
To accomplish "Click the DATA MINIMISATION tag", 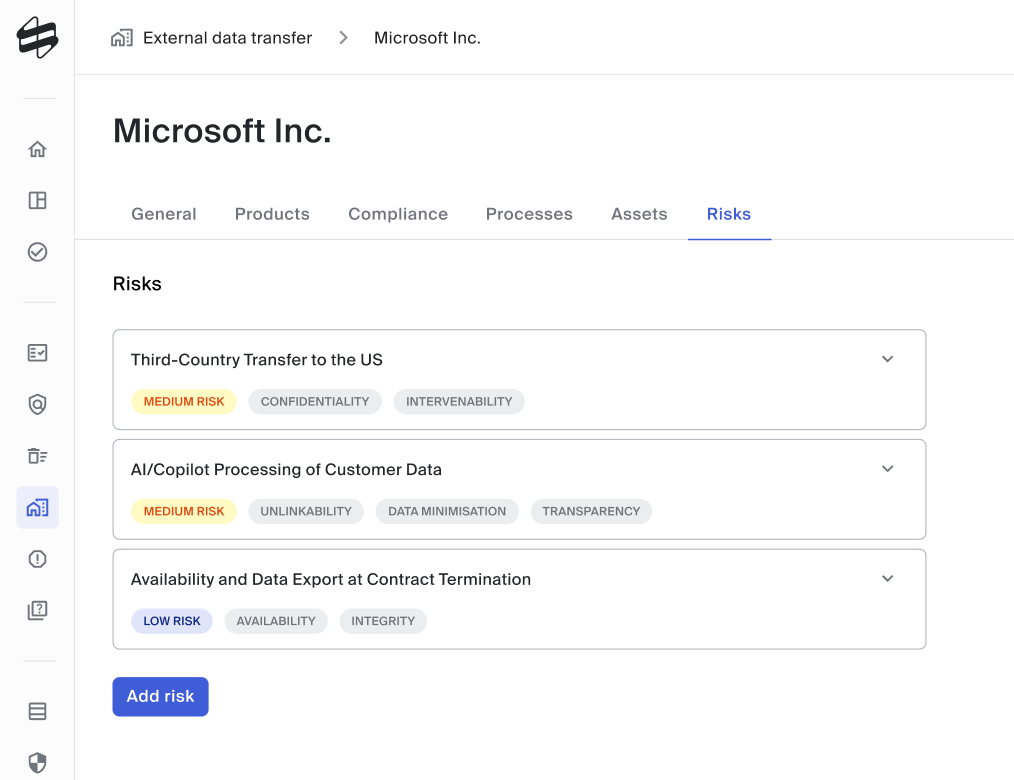I will (447, 512).
